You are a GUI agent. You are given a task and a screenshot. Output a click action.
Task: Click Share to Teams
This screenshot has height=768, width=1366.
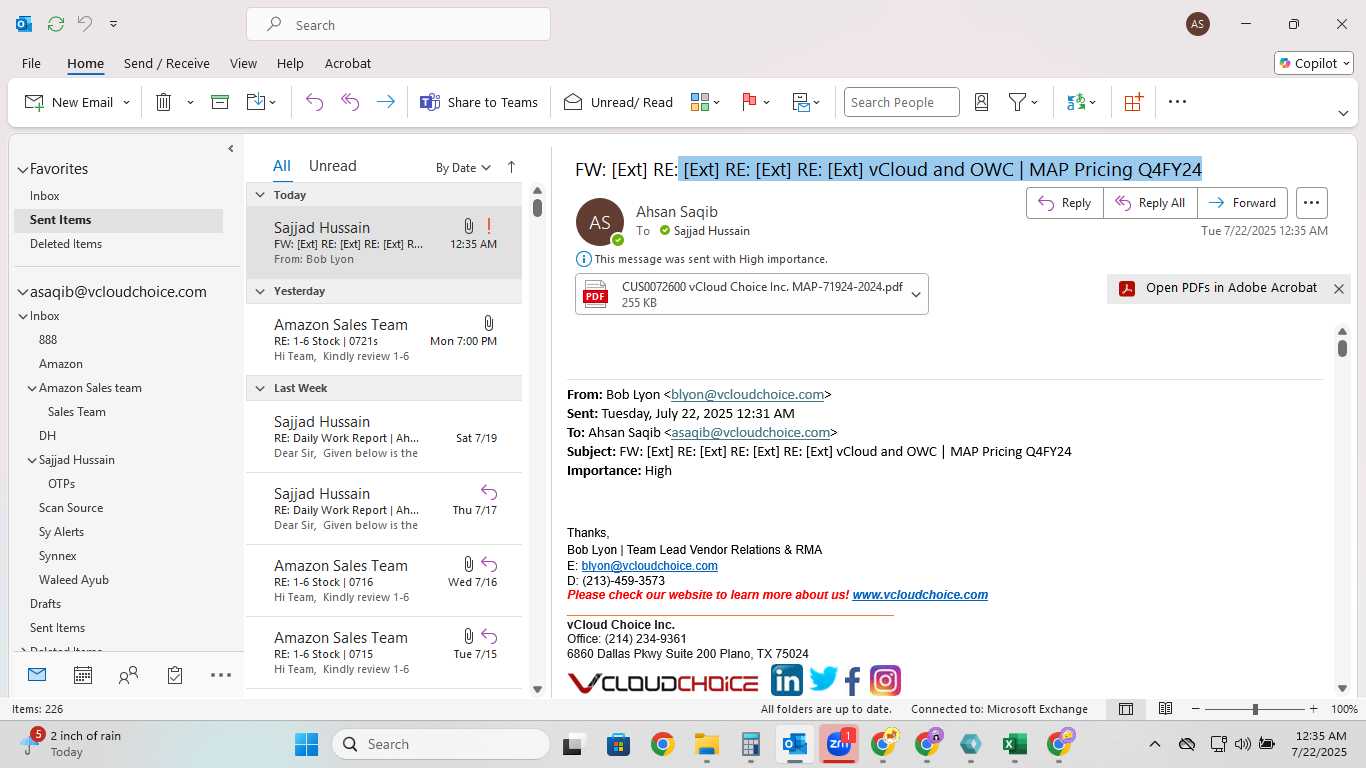point(479,102)
